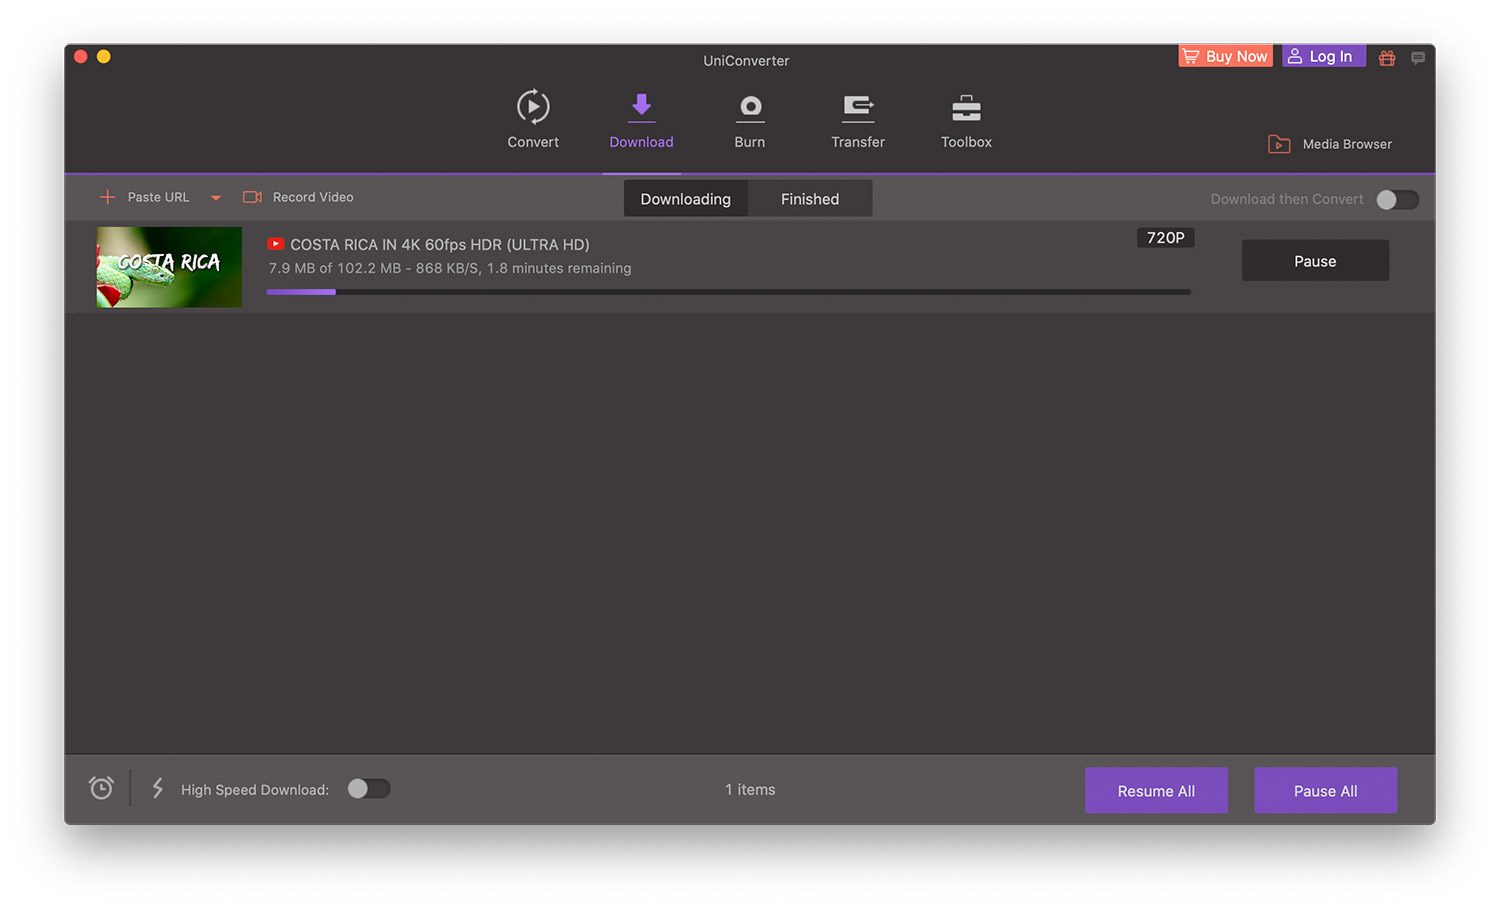Click the Costa Rica video thumbnail
The image size is (1500, 910).
[x=169, y=267]
